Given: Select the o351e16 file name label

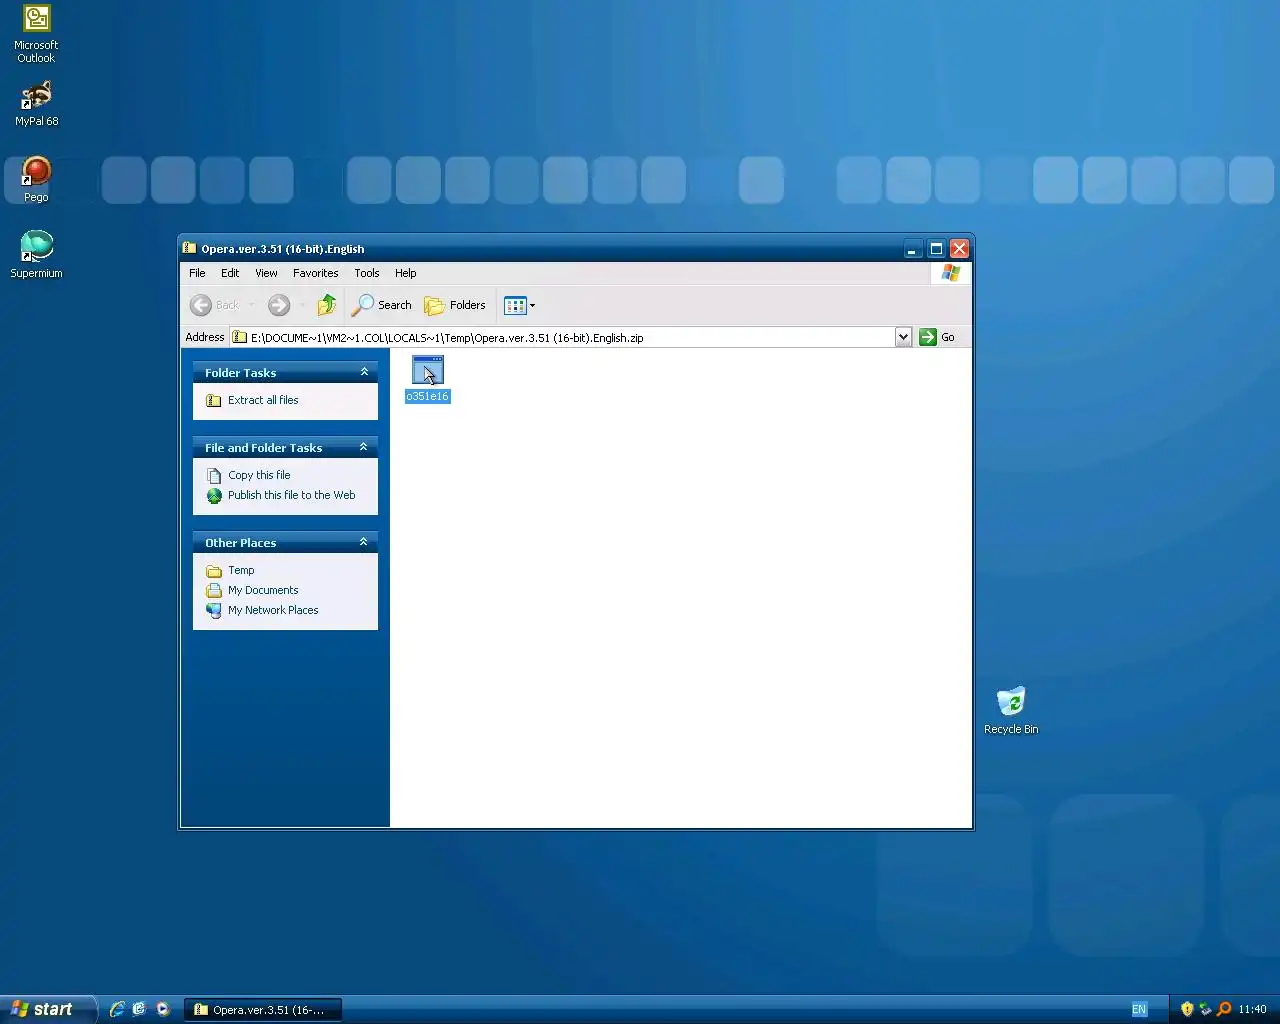Looking at the screenshot, I should click(428, 397).
